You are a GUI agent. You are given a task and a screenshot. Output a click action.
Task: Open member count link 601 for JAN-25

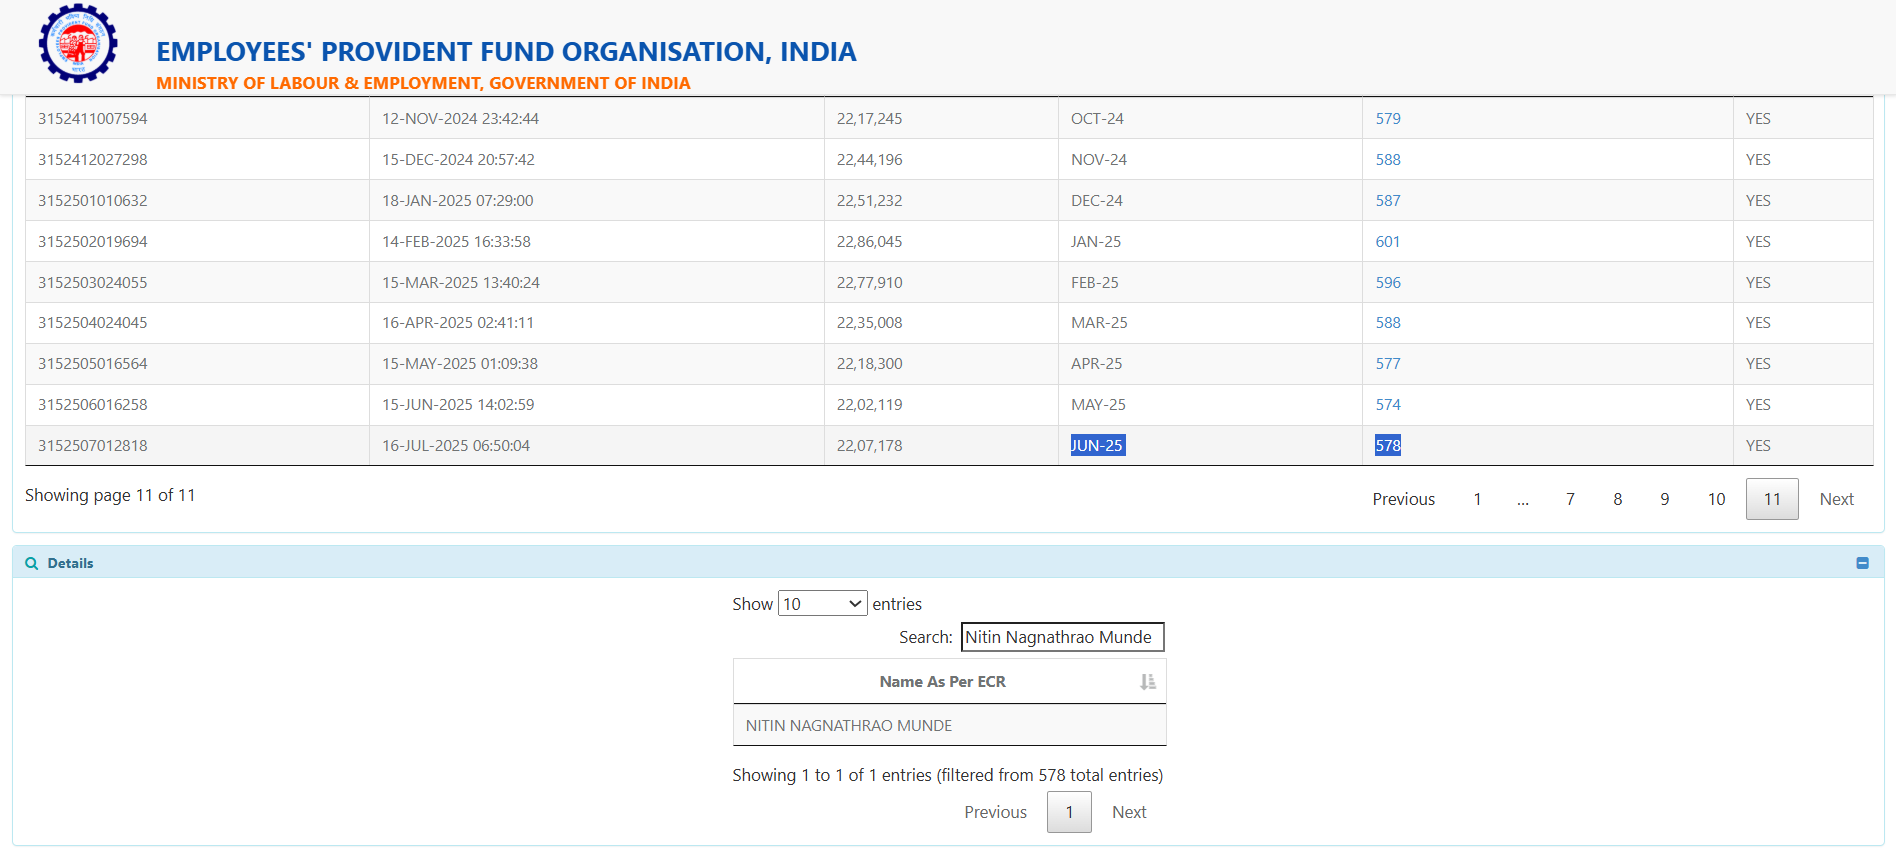1387,242
